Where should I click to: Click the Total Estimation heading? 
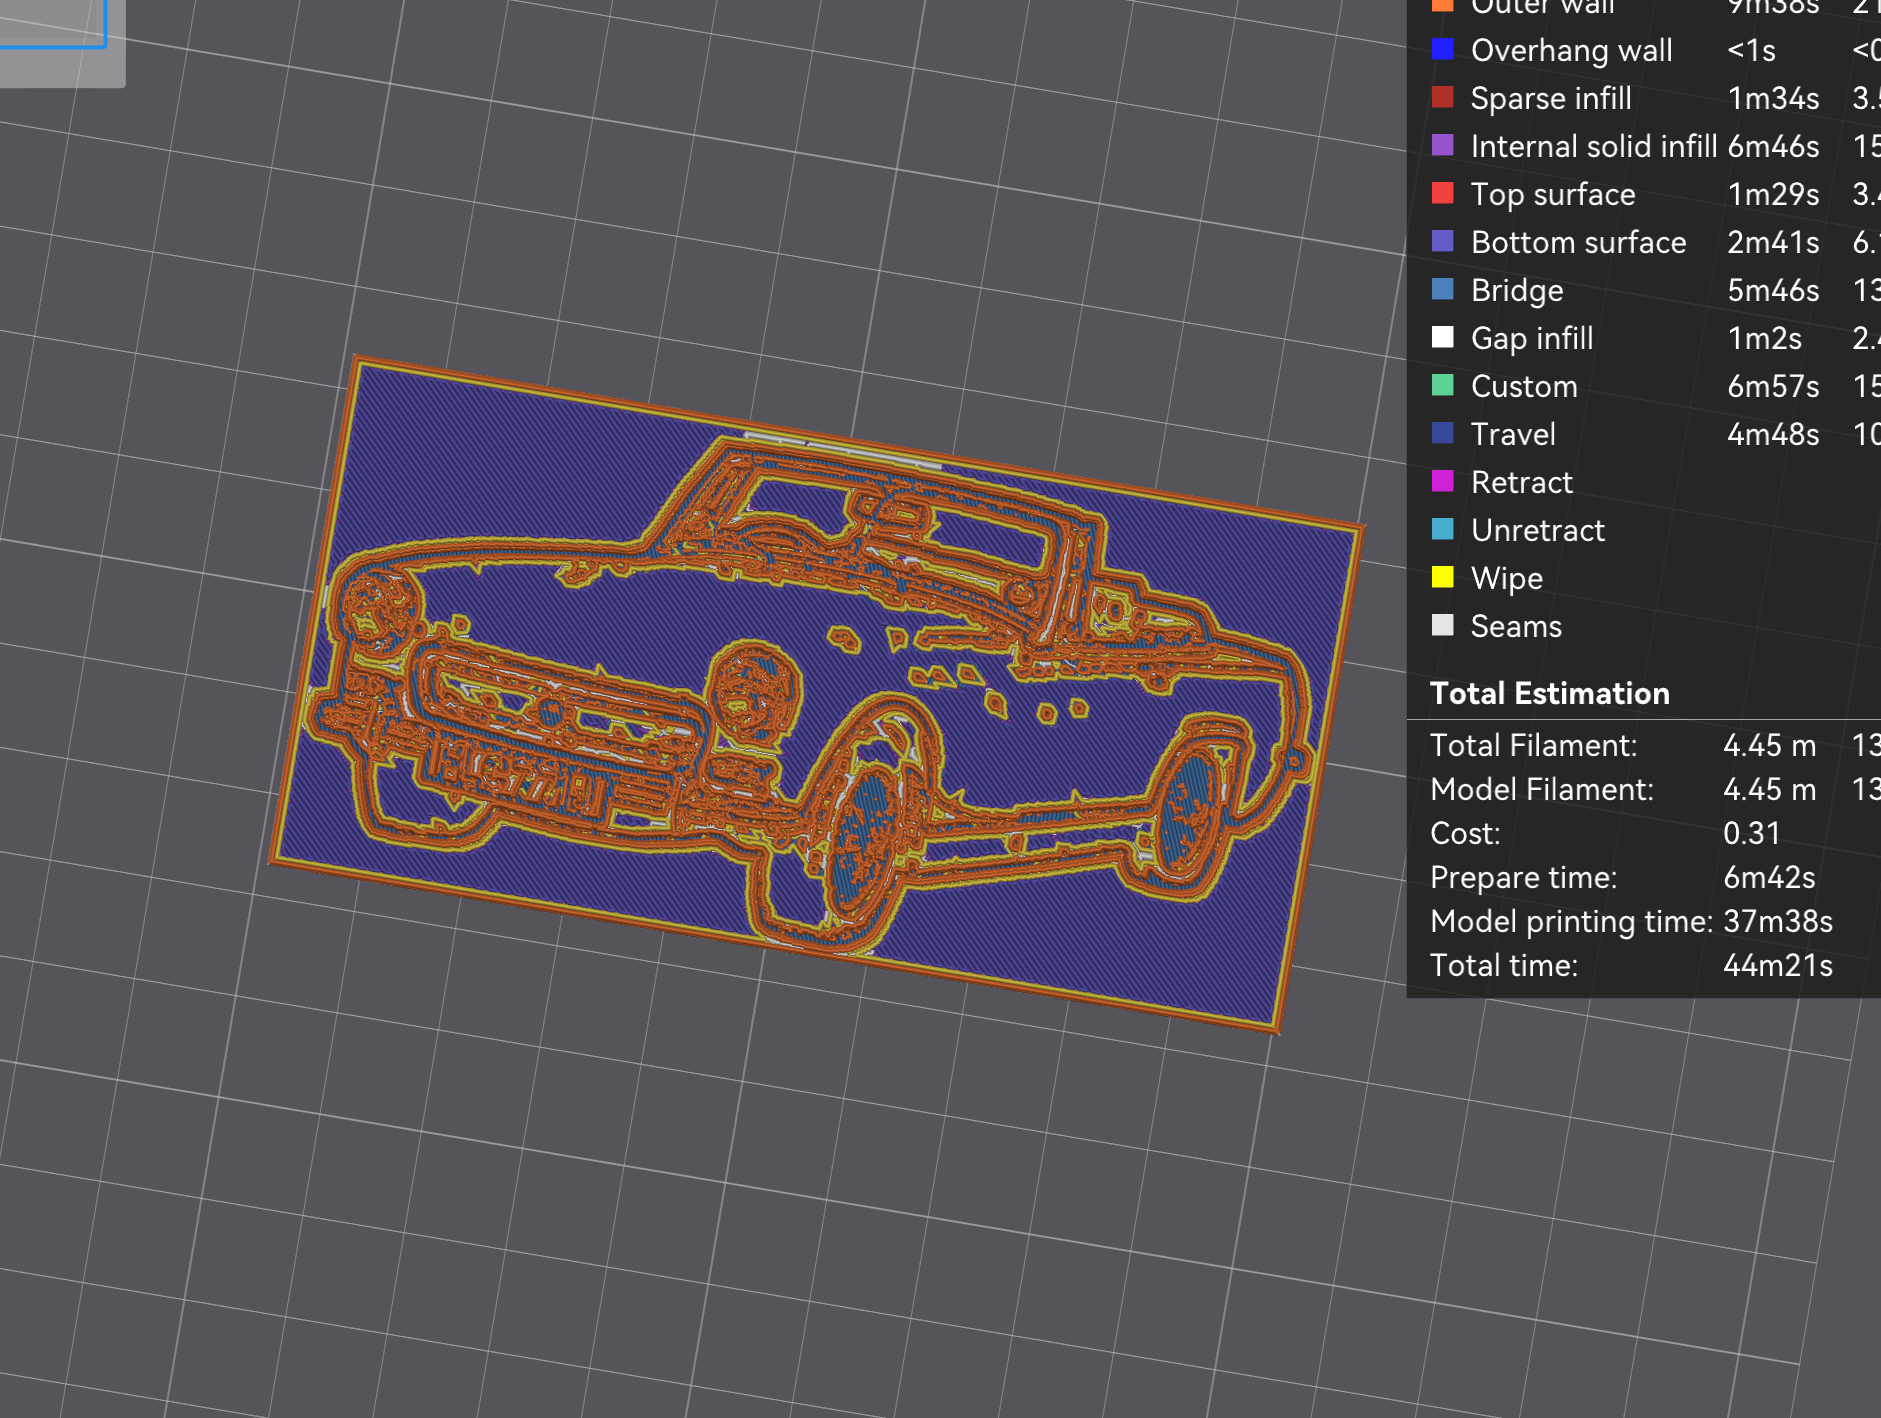coord(1549,693)
